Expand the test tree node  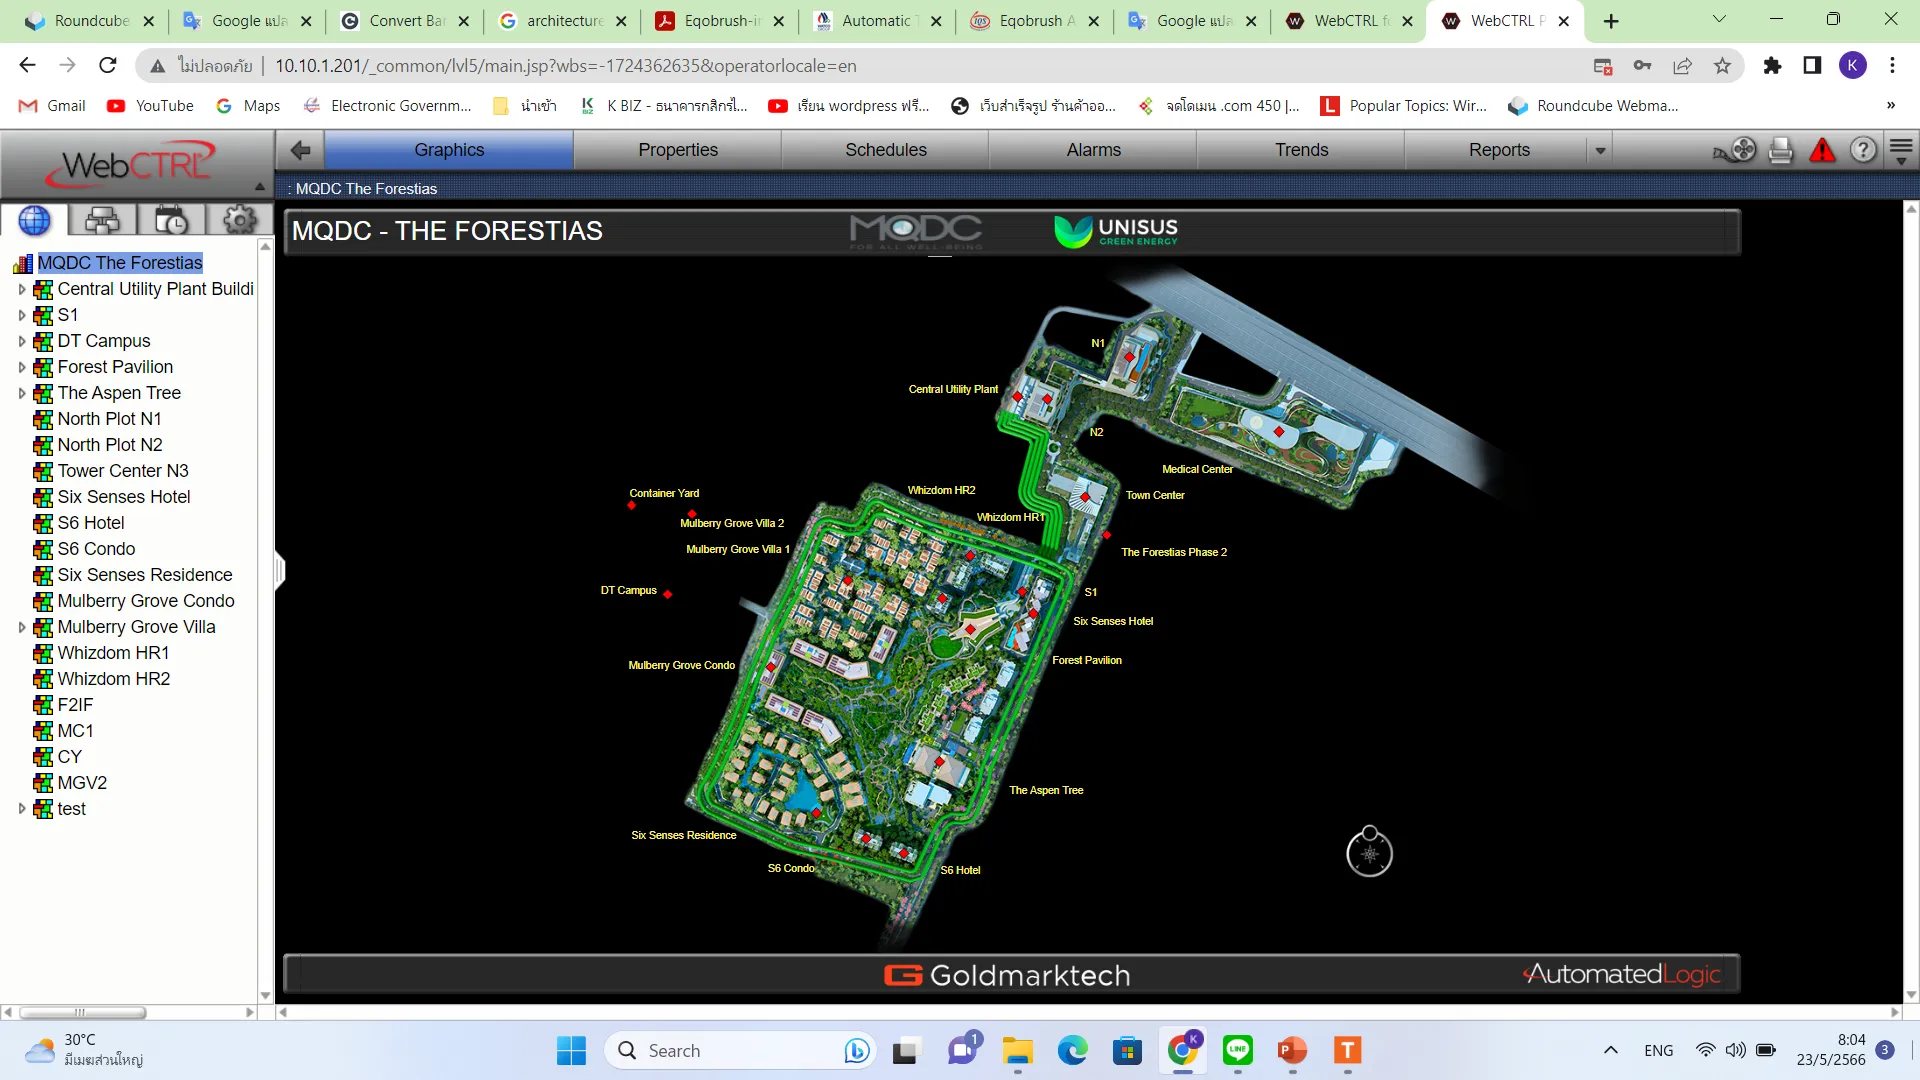tap(22, 810)
